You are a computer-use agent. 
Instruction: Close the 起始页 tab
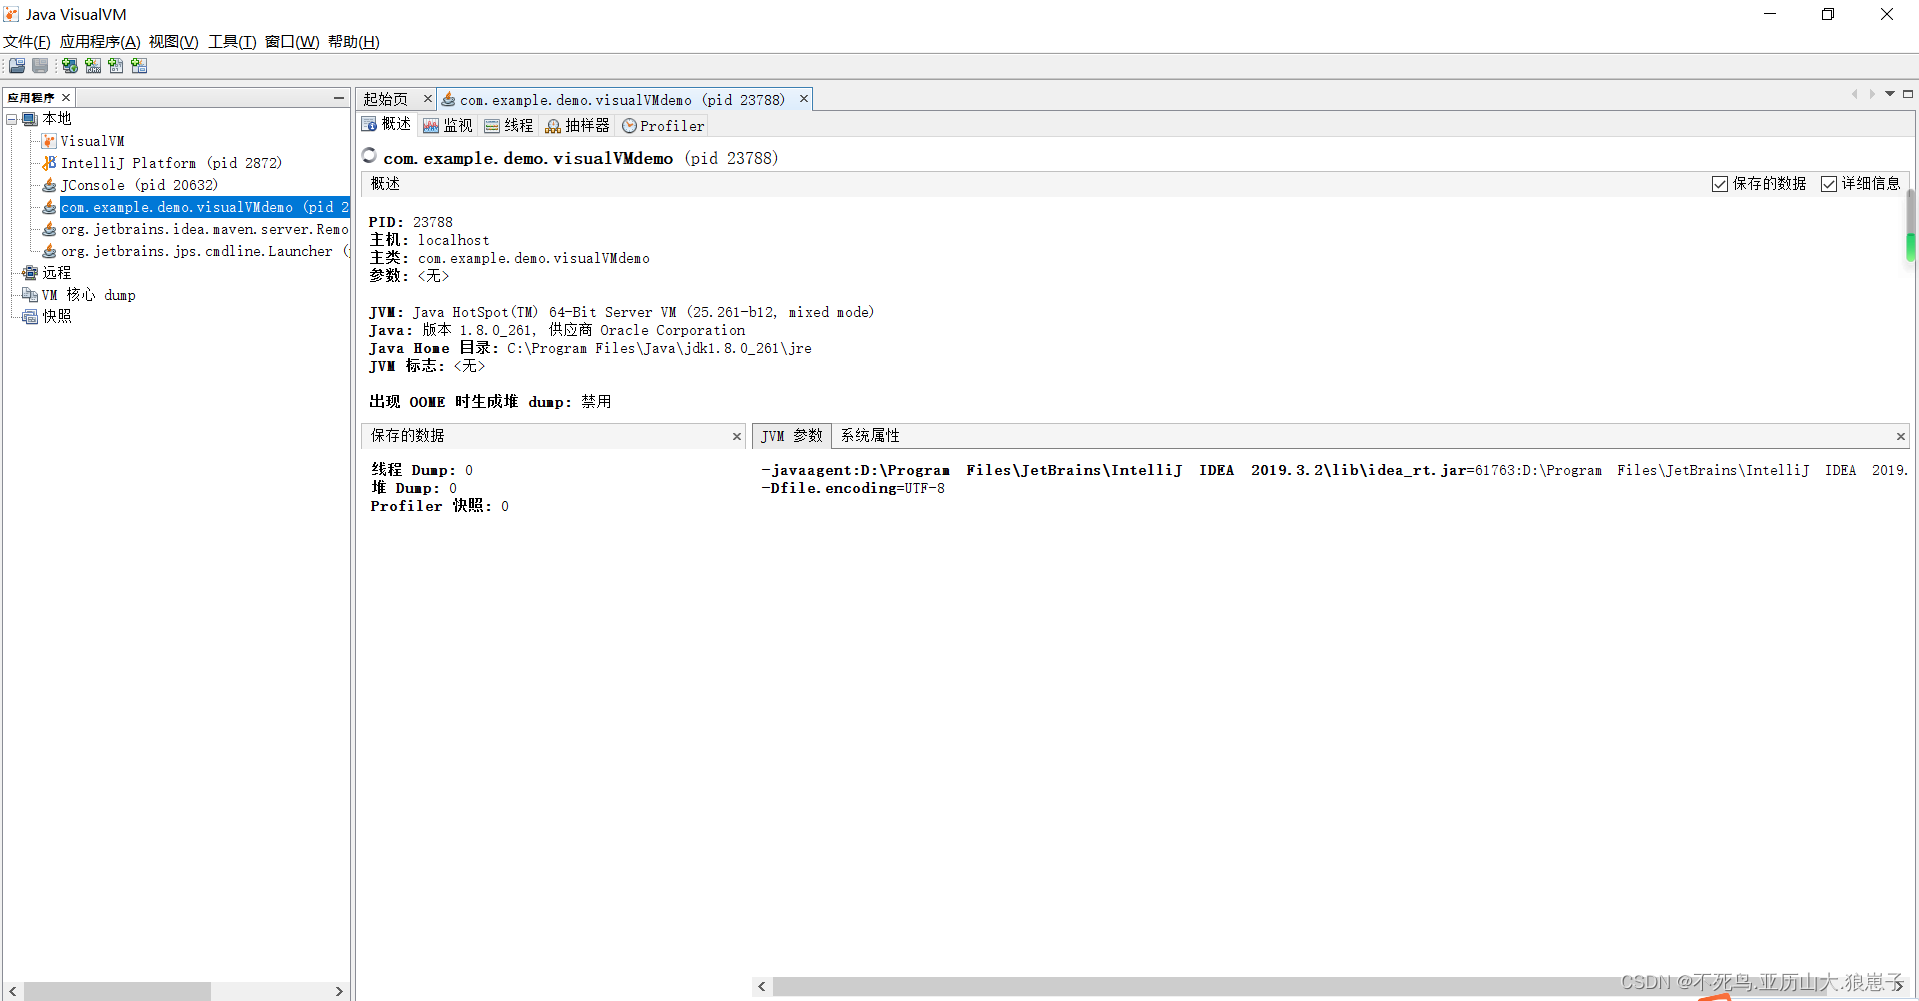click(x=427, y=99)
